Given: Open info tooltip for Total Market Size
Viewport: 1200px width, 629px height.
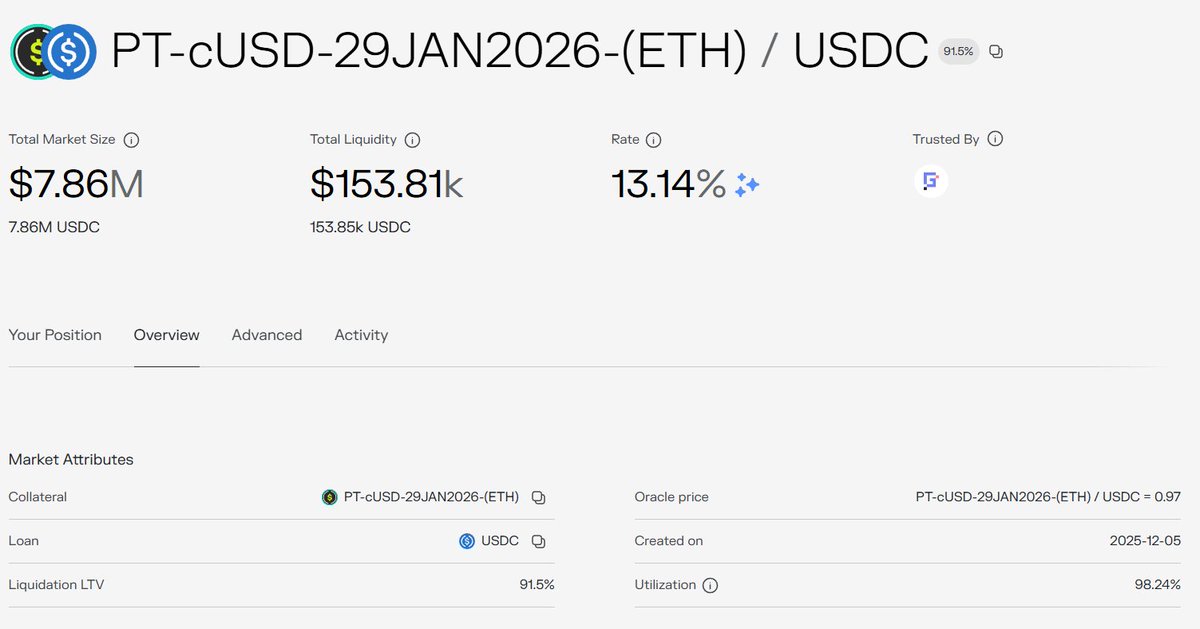Looking at the screenshot, I should point(131,140).
